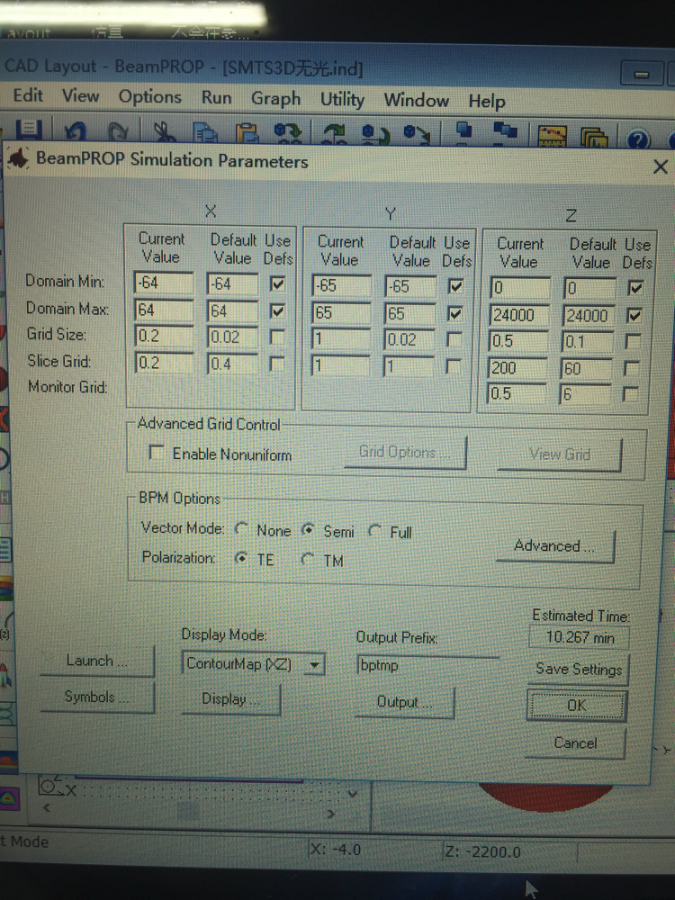
Task: Select Vector Mode None radio button
Action: pyautogui.click(x=242, y=528)
